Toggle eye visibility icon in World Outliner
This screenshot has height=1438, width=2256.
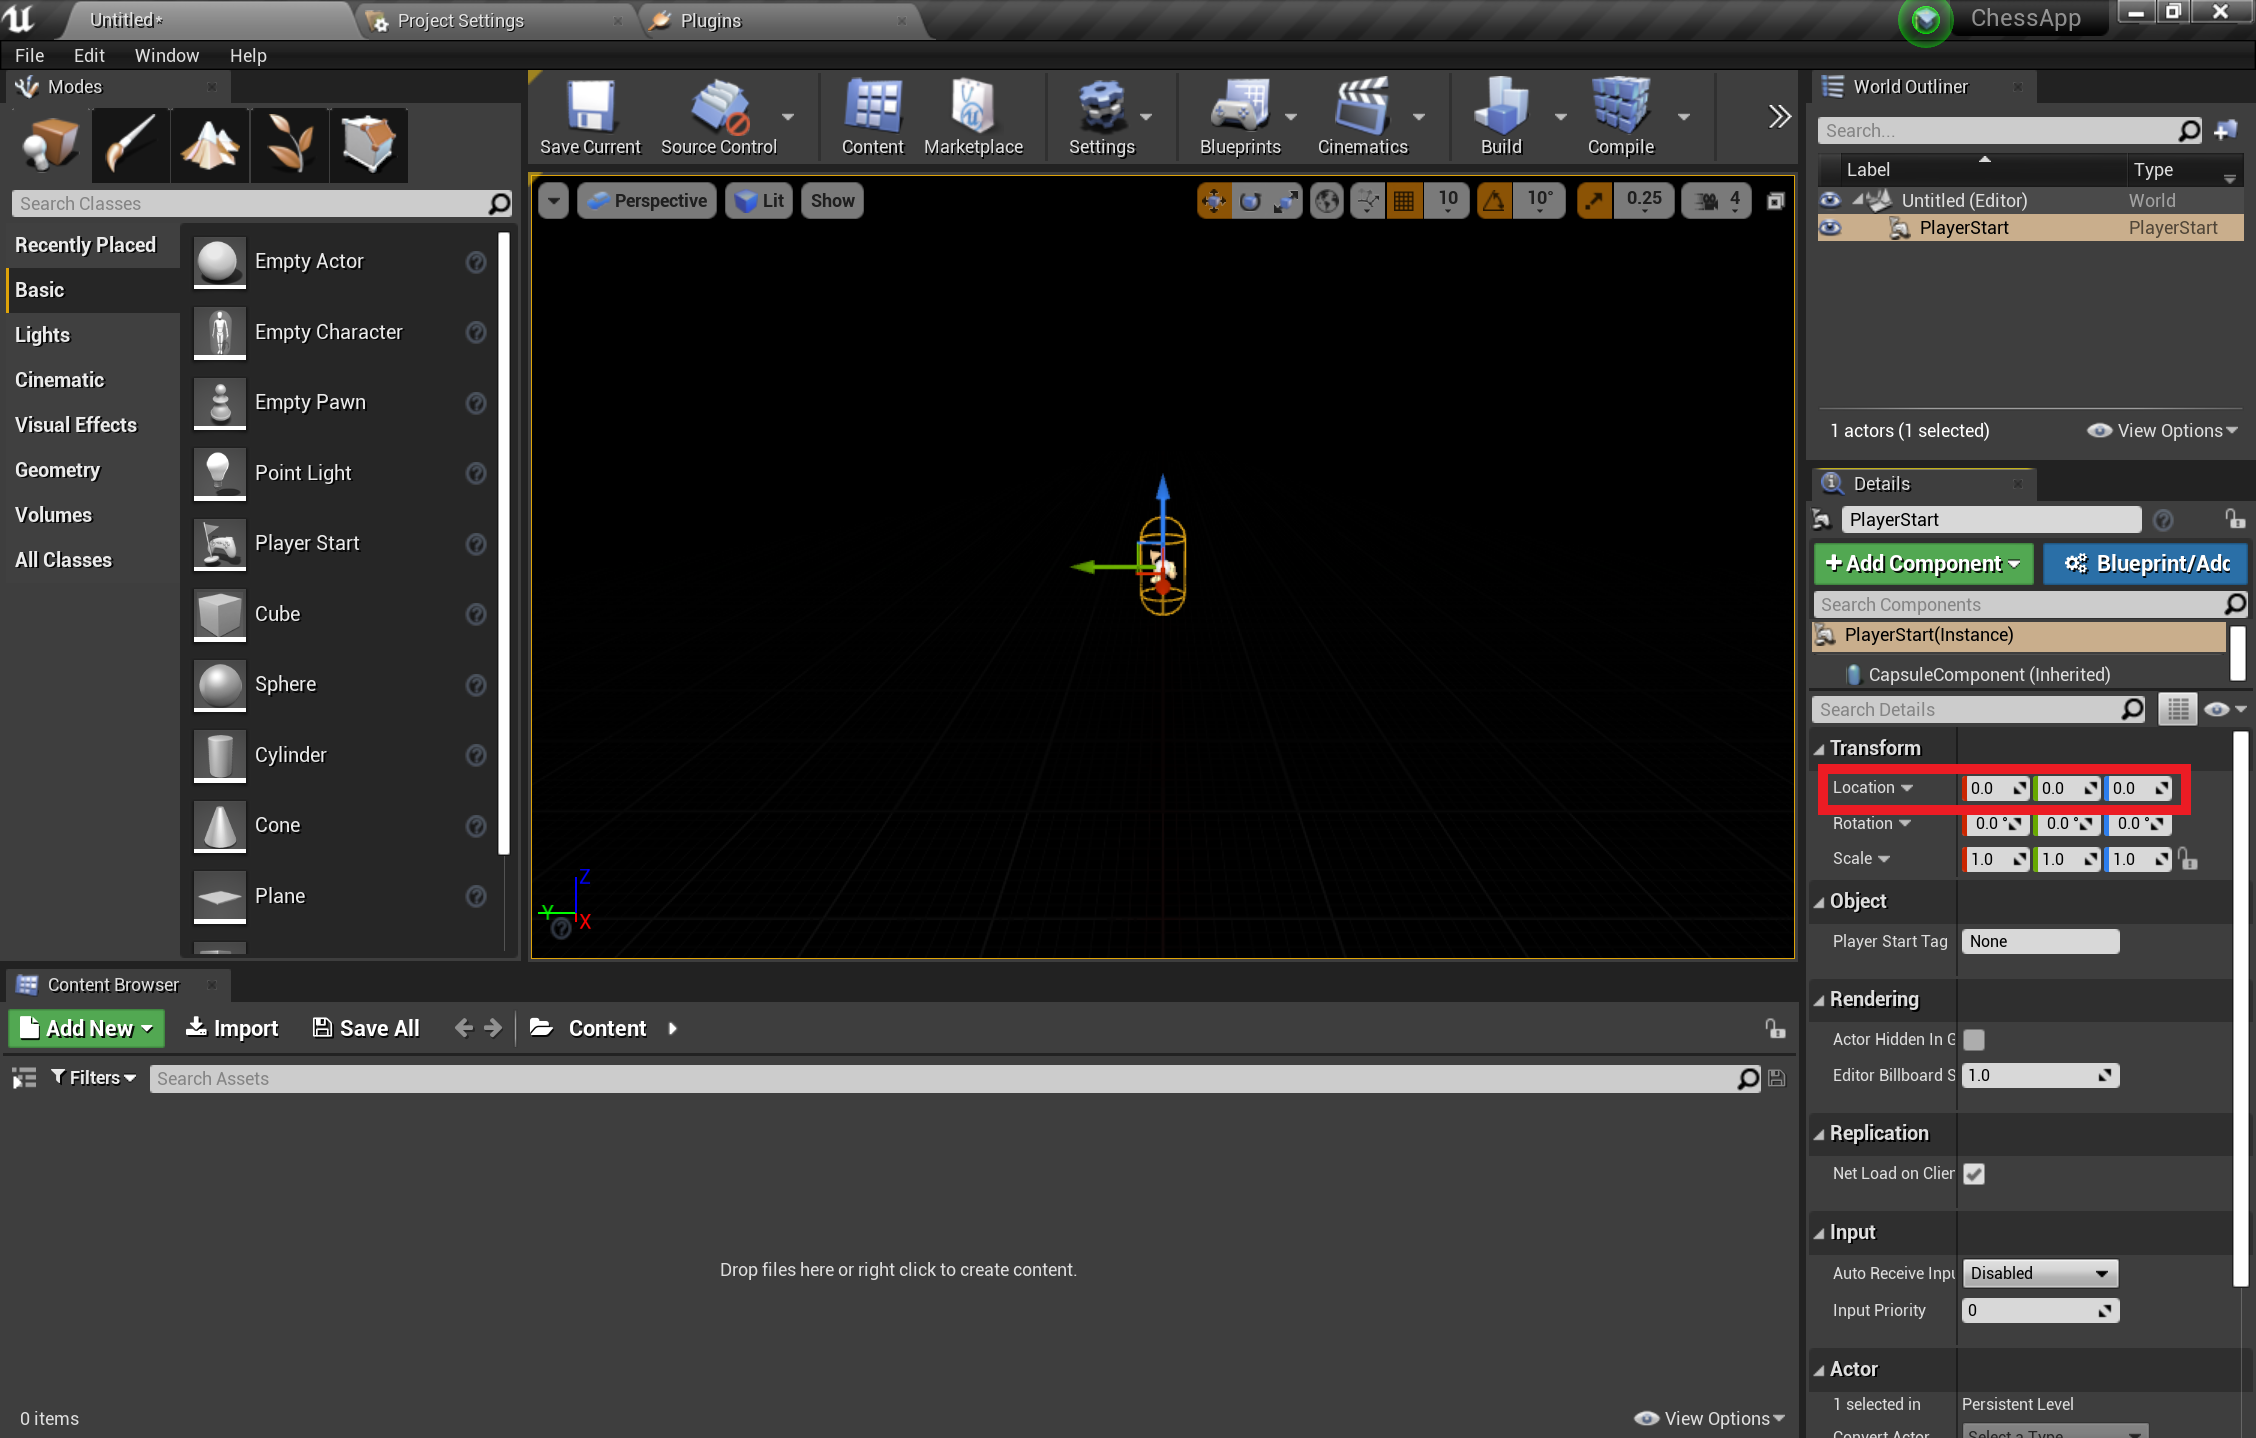point(1830,227)
